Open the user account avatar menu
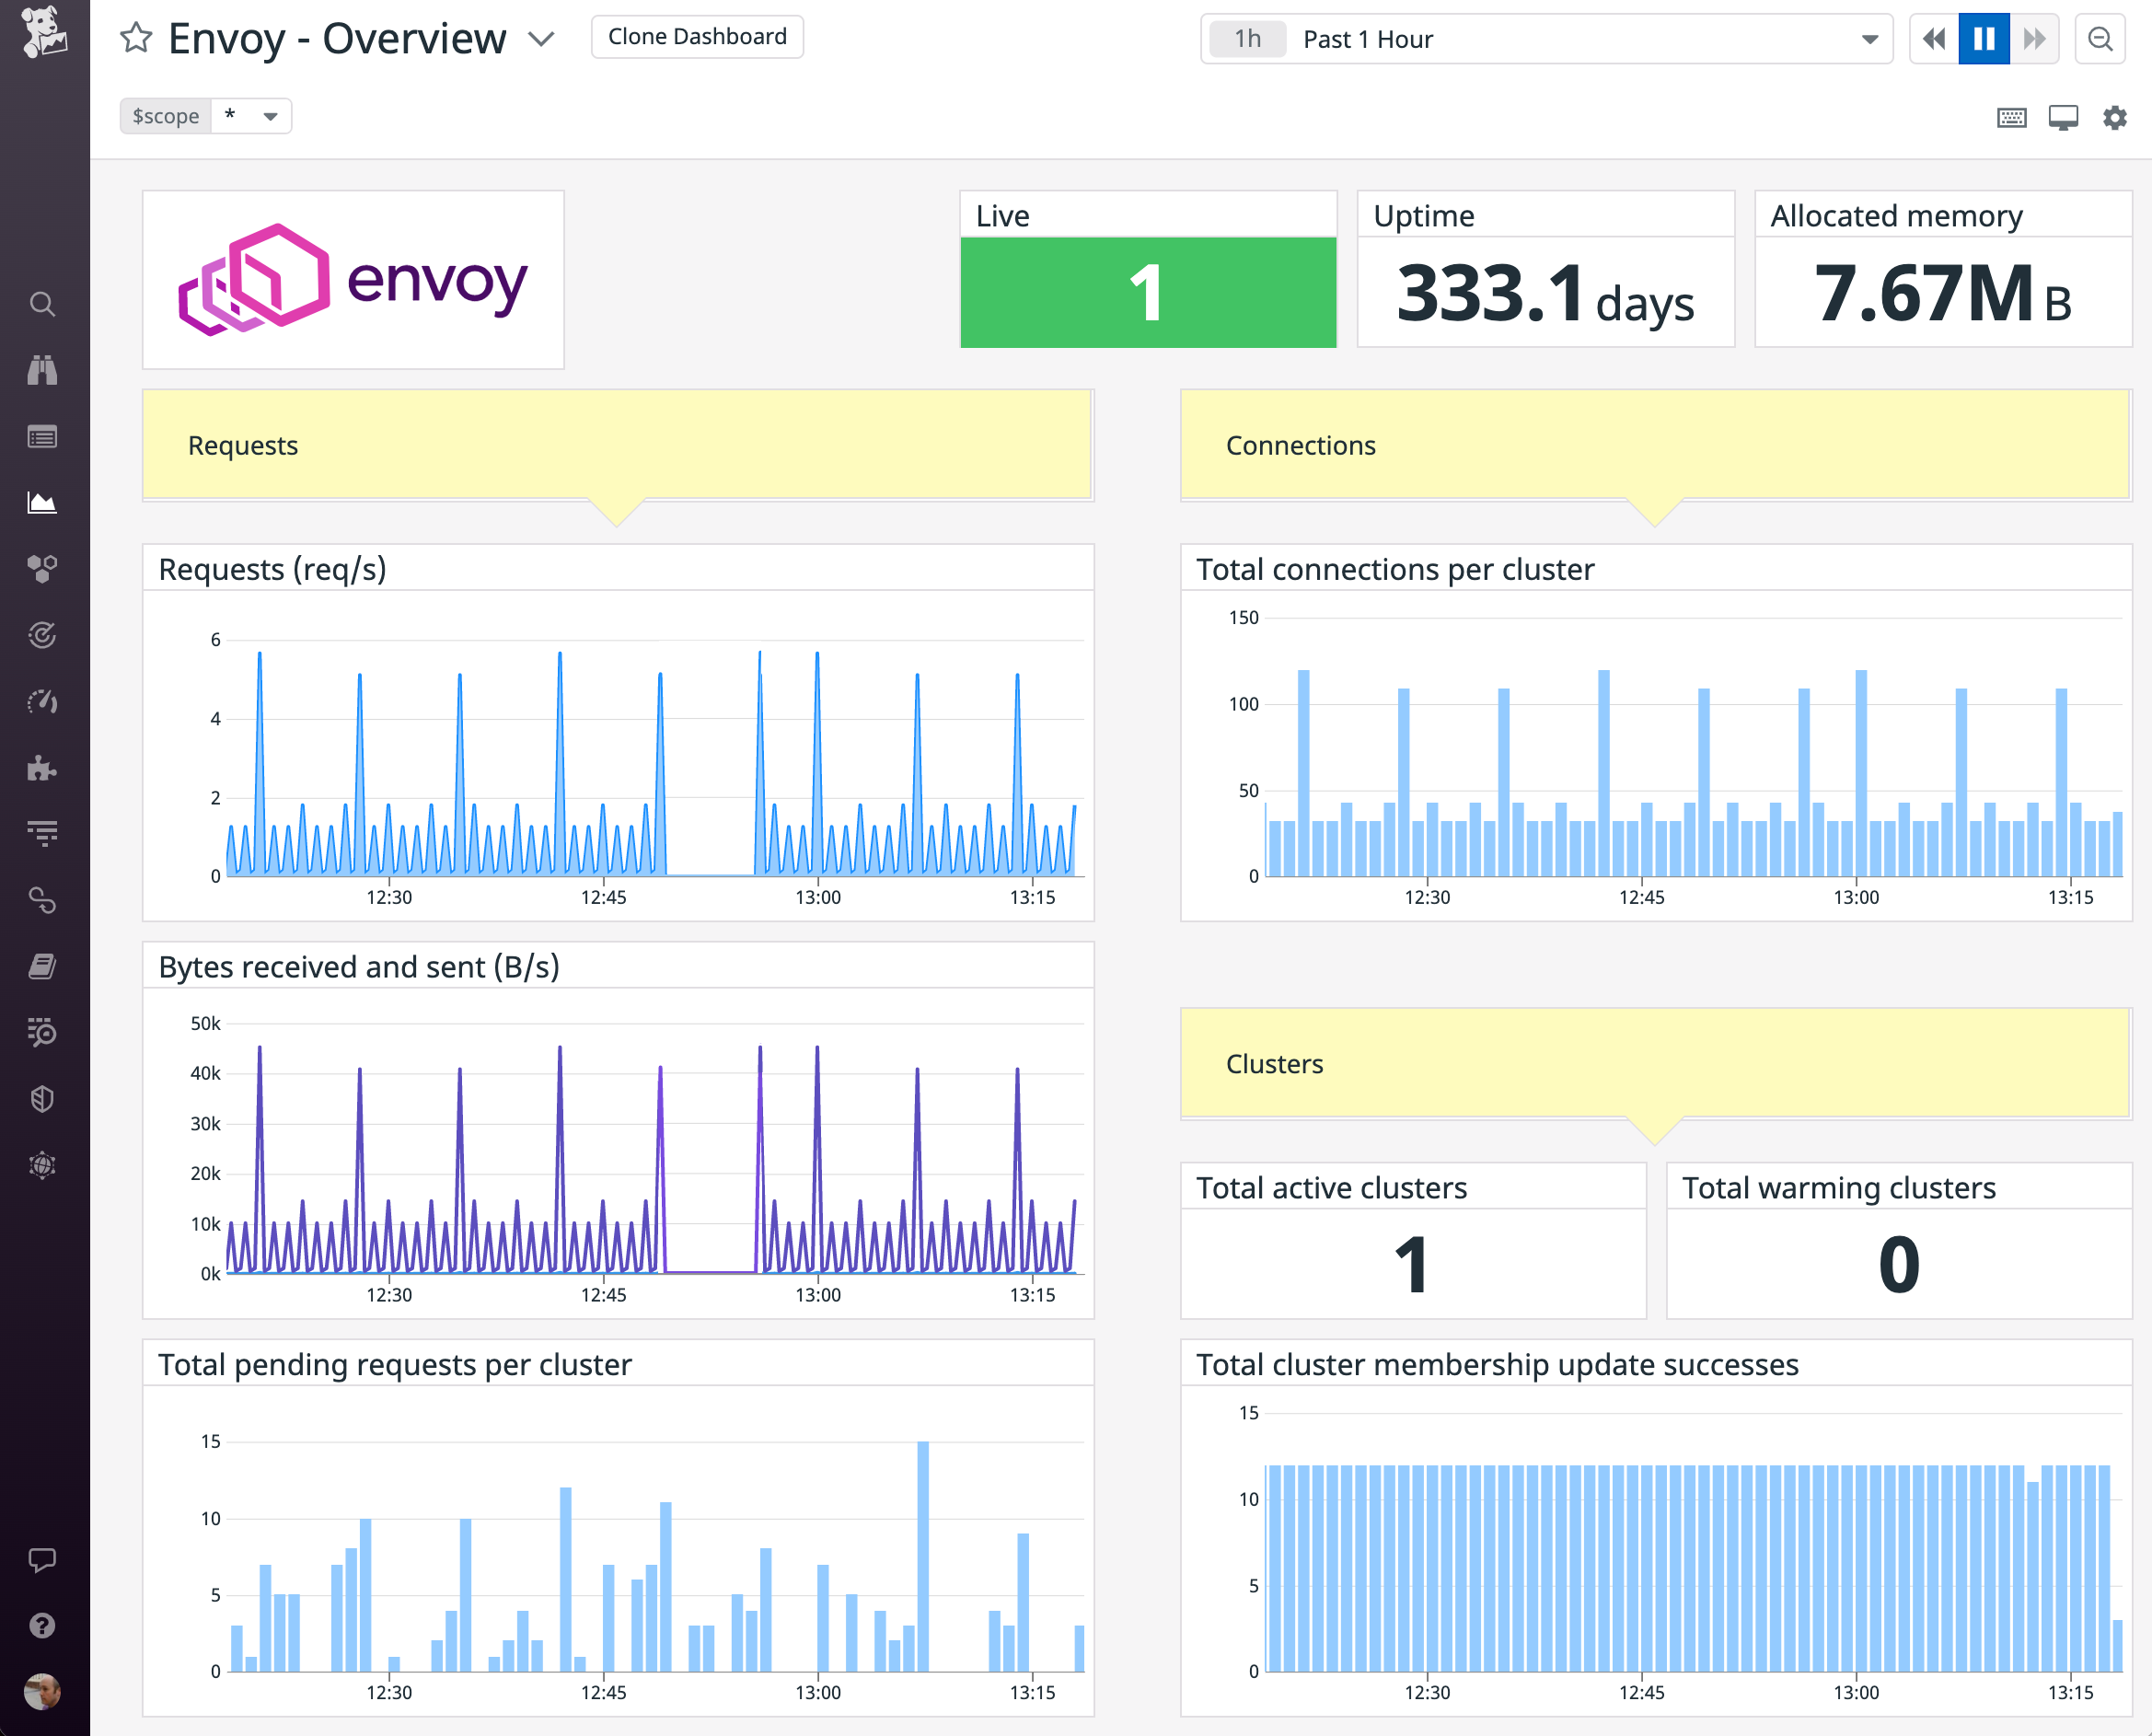 coord(43,1692)
